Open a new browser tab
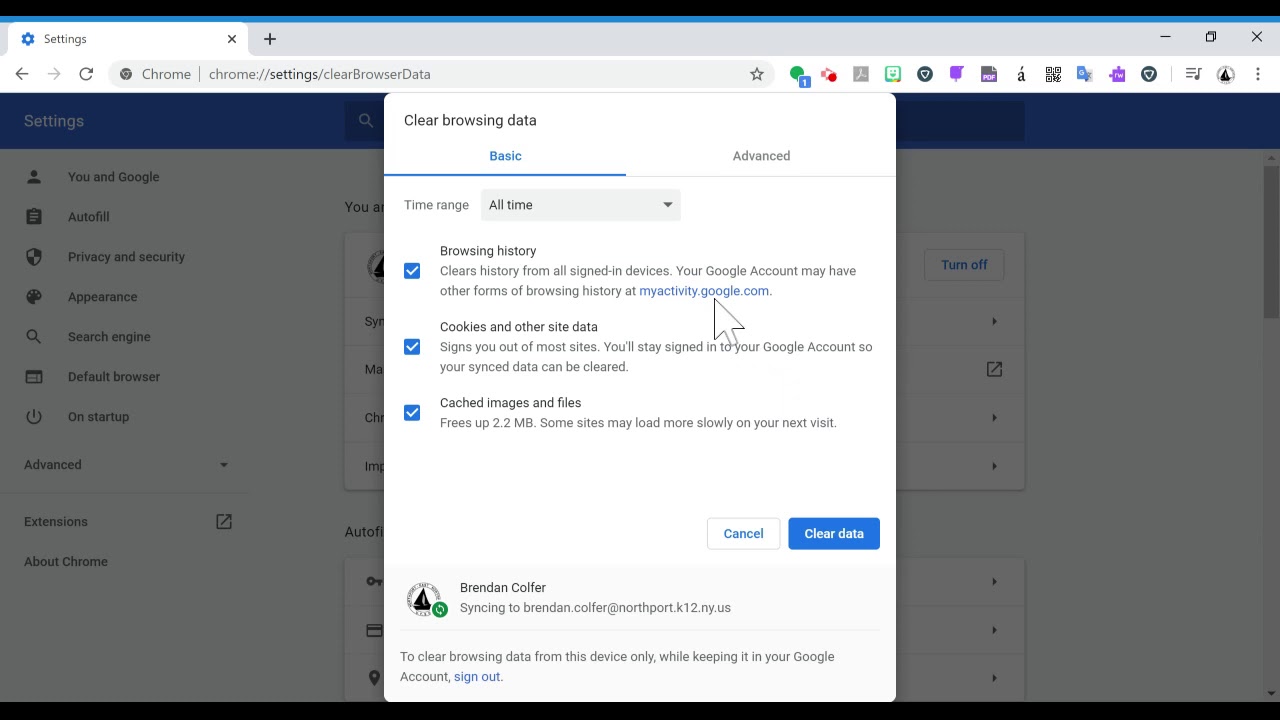Screen dimensions: 1280x720 pos(270,39)
